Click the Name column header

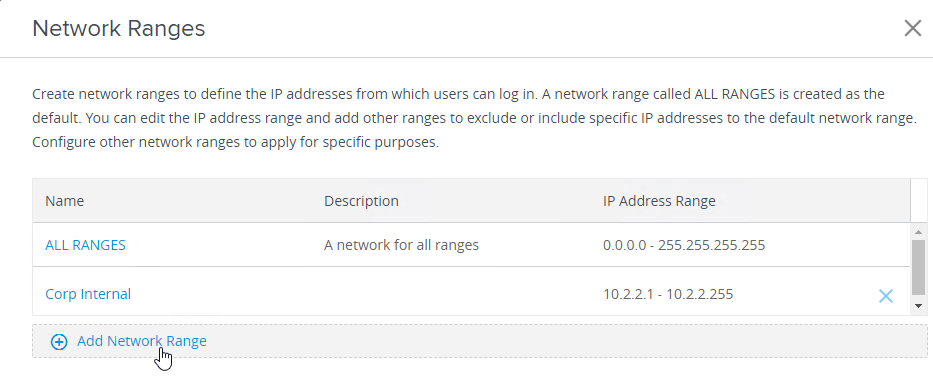64,201
